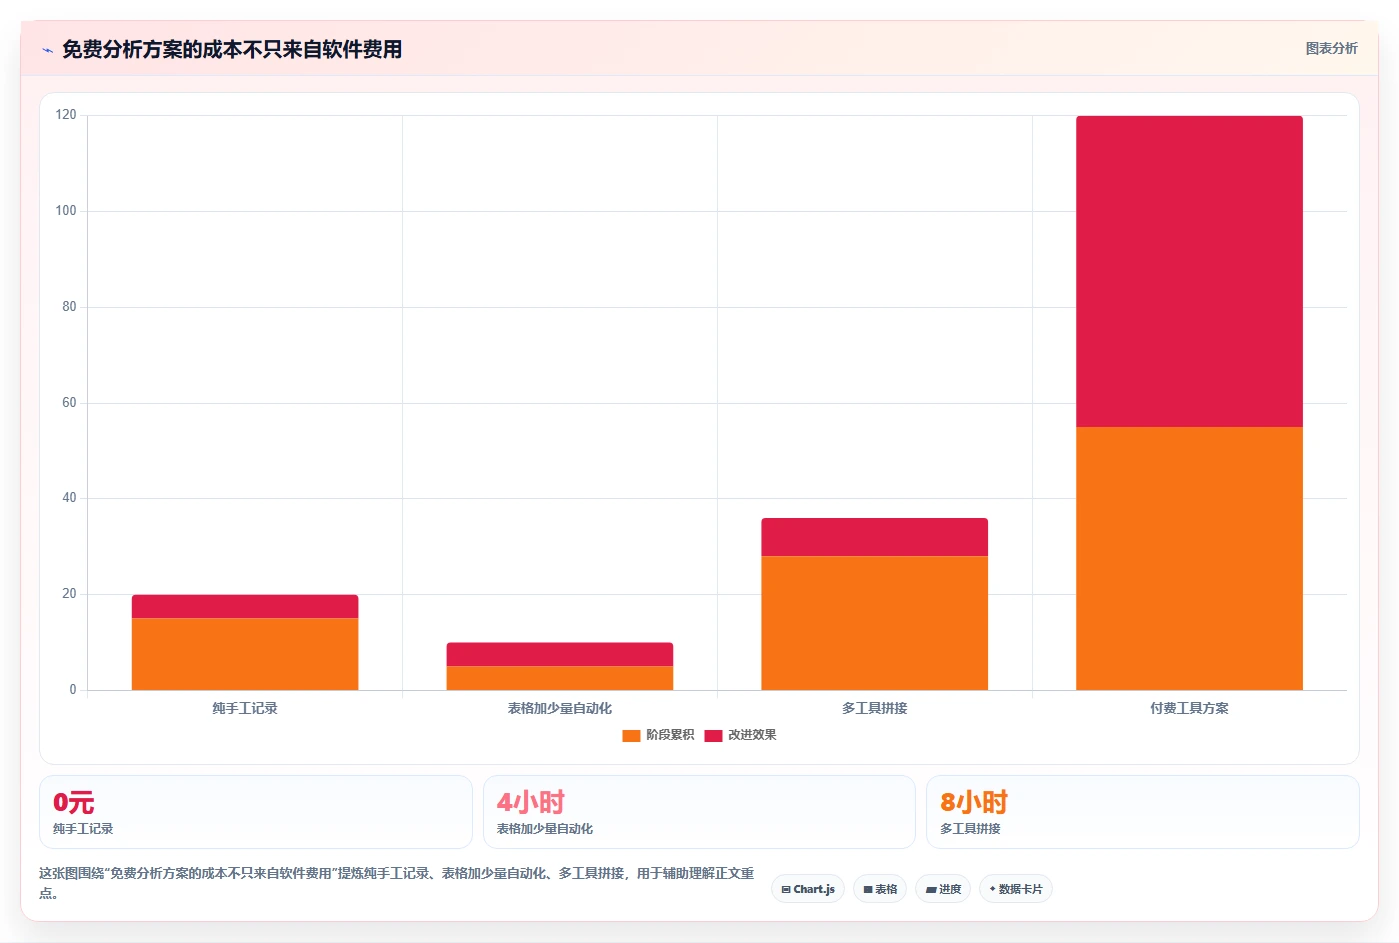Click the 付费工具方案 x-axis label

(1189, 708)
